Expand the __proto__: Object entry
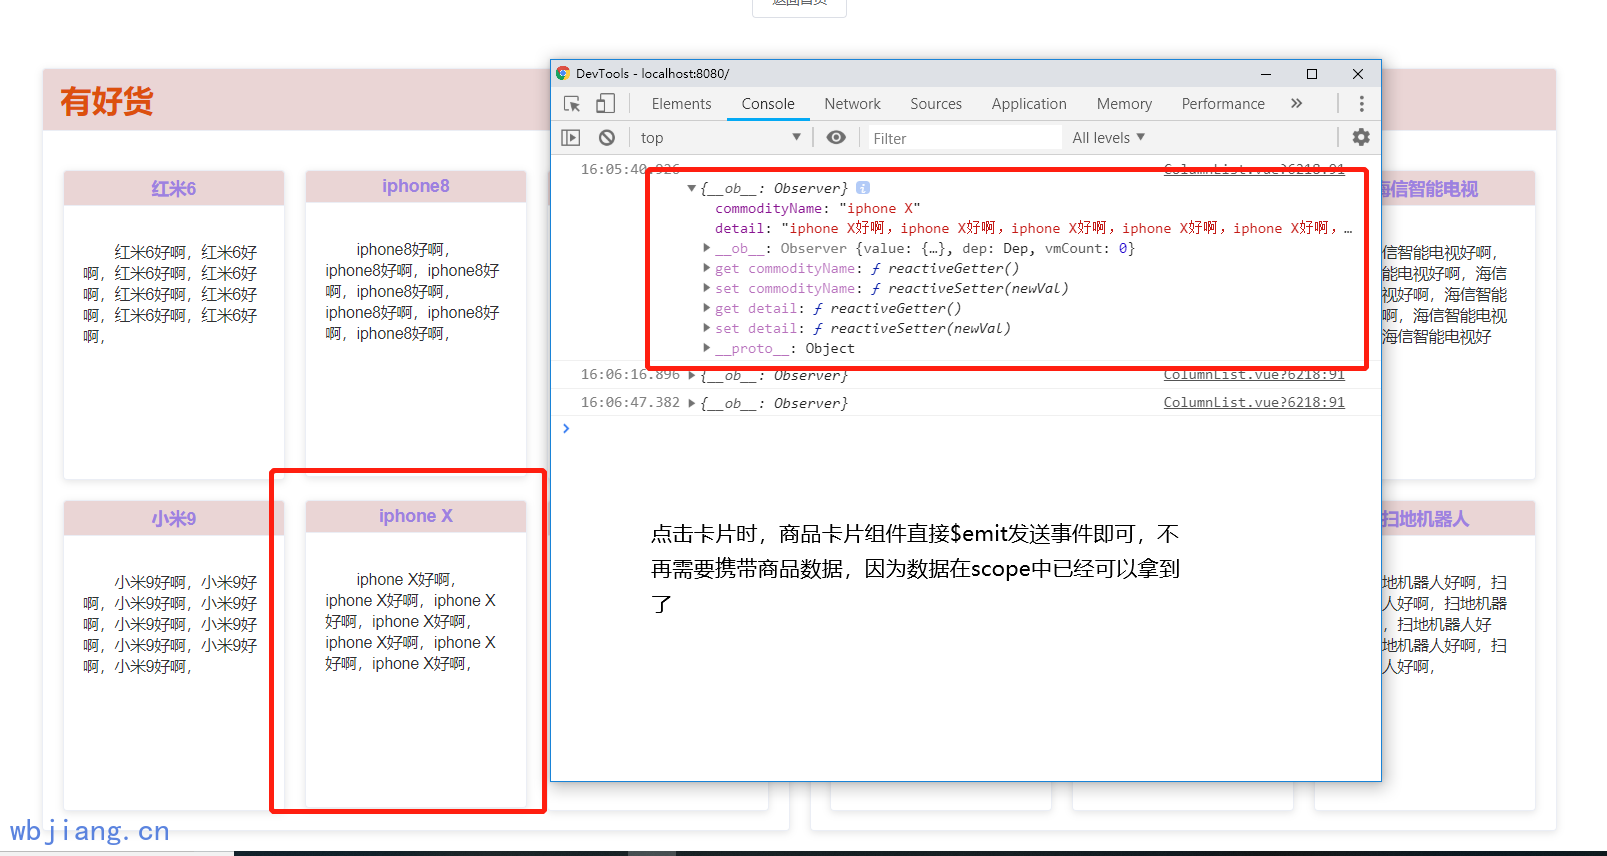 tap(706, 348)
